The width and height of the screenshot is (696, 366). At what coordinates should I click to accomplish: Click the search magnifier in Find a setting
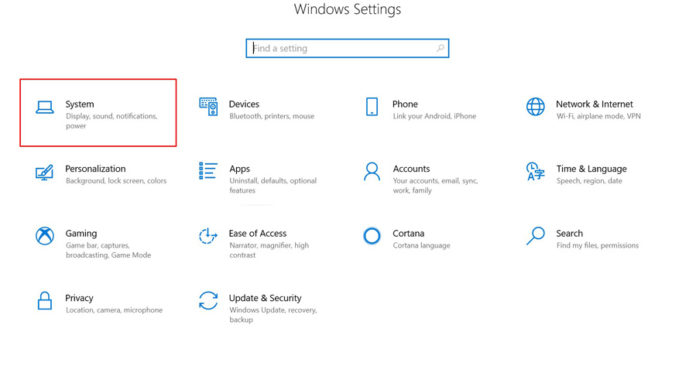click(x=440, y=48)
